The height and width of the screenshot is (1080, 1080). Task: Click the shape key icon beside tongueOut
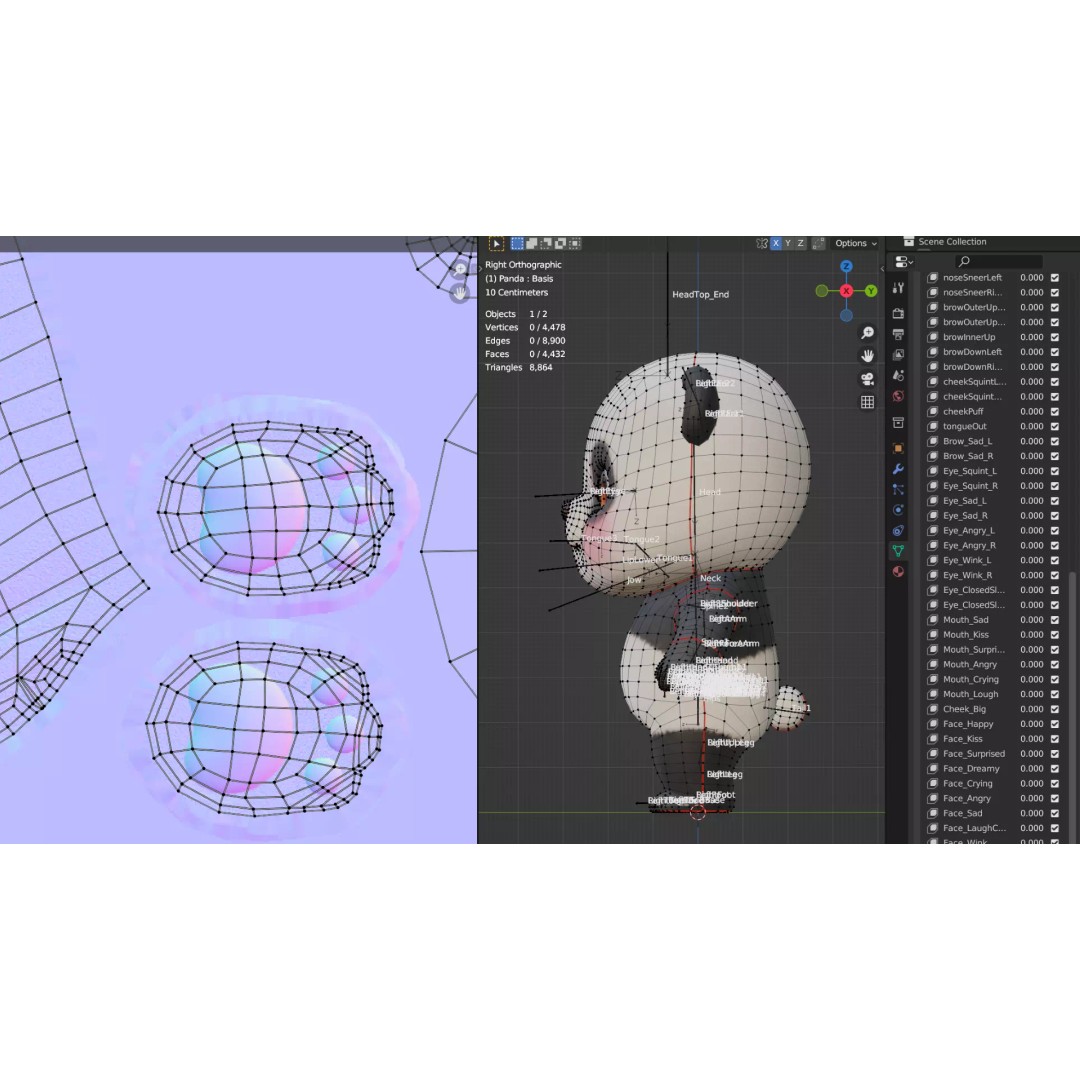point(933,426)
